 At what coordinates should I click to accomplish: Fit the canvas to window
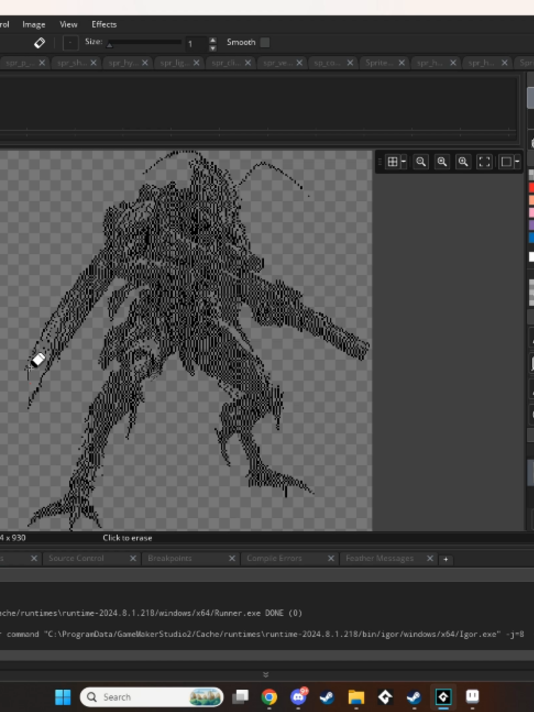485,162
